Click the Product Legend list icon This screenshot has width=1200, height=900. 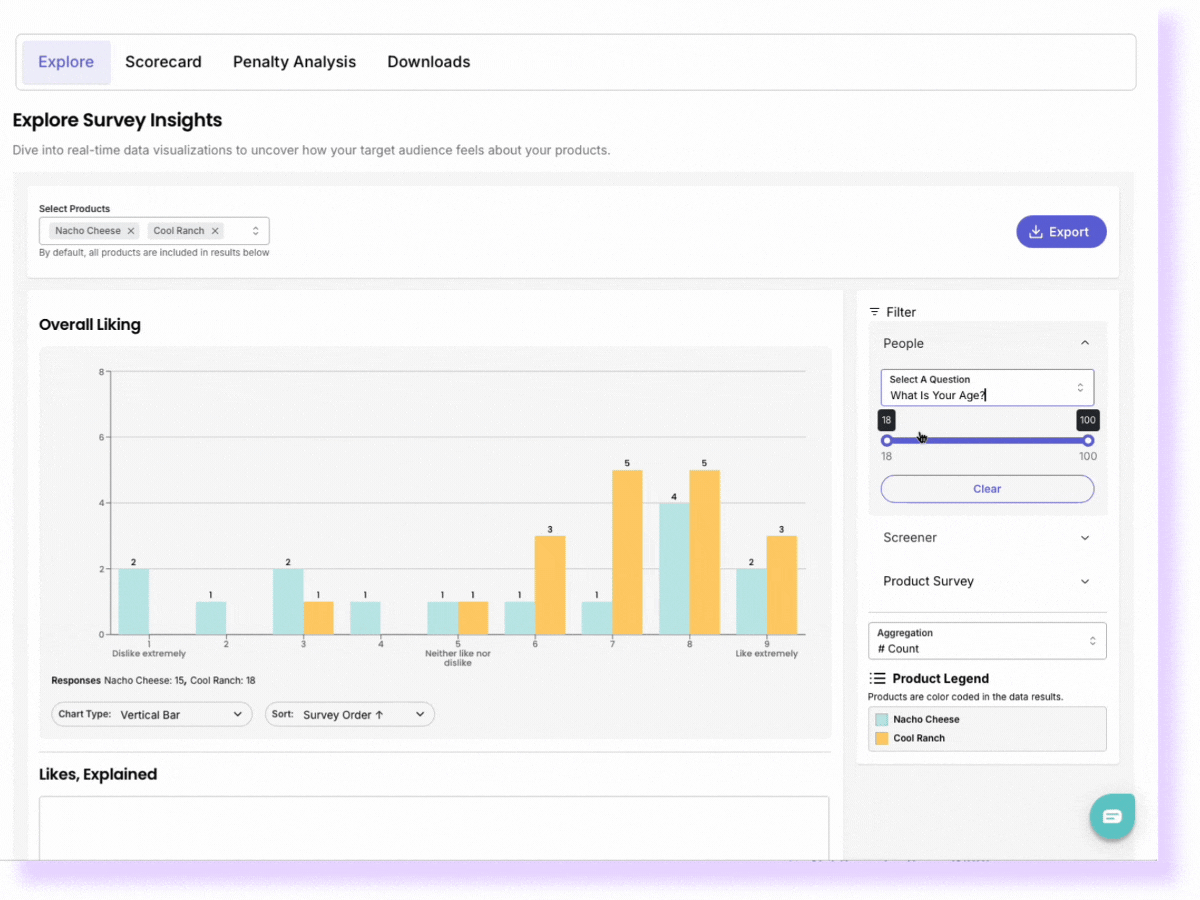point(878,678)
